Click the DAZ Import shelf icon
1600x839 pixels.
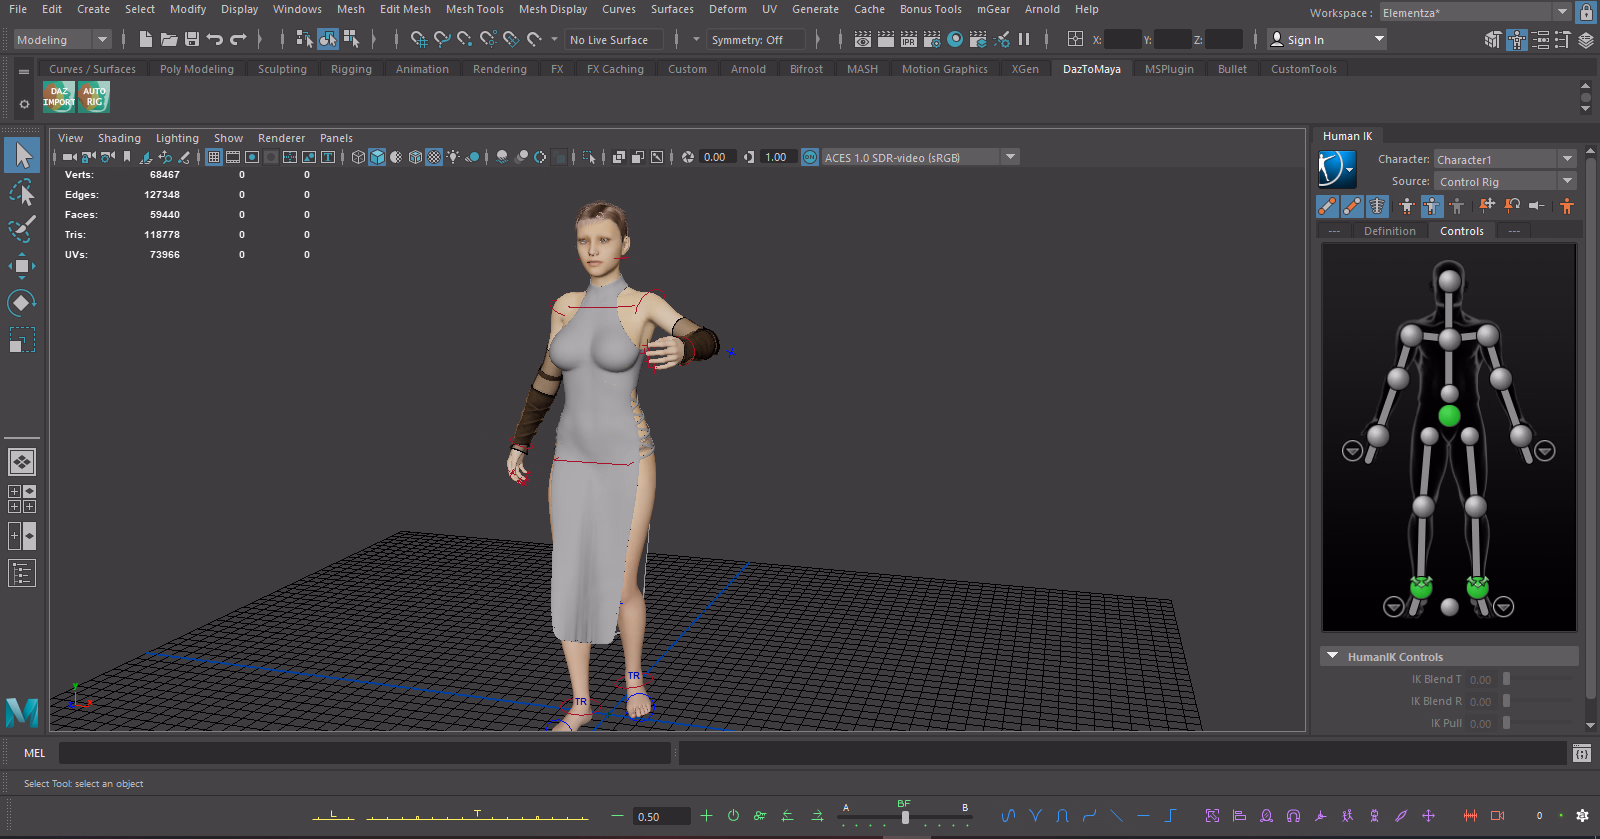point(59,97)
